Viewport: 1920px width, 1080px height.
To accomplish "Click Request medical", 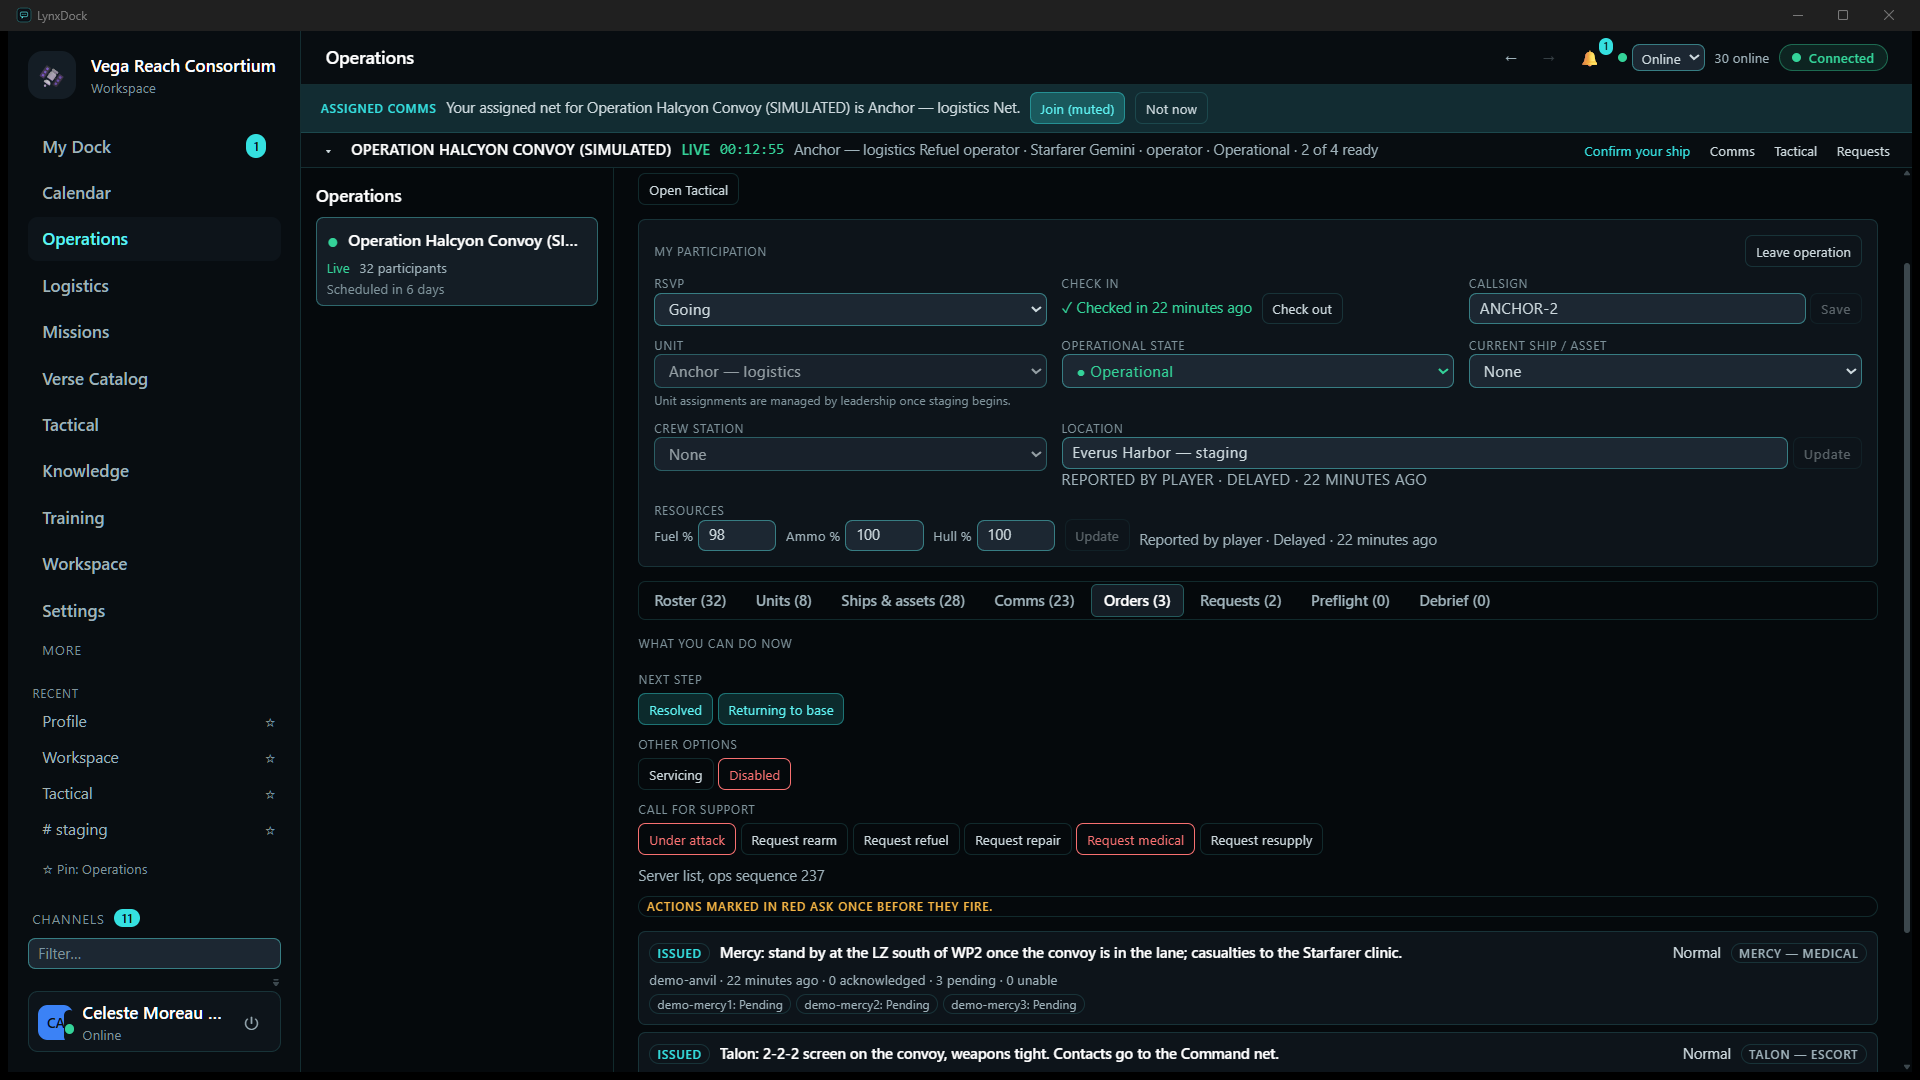I will point(1135,840).
